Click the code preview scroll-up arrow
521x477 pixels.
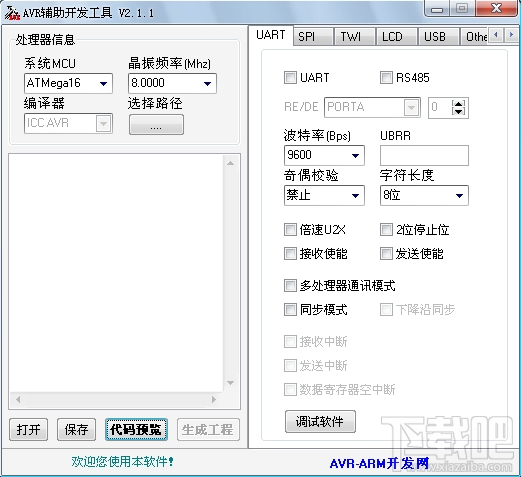click(x=230, y=163)
